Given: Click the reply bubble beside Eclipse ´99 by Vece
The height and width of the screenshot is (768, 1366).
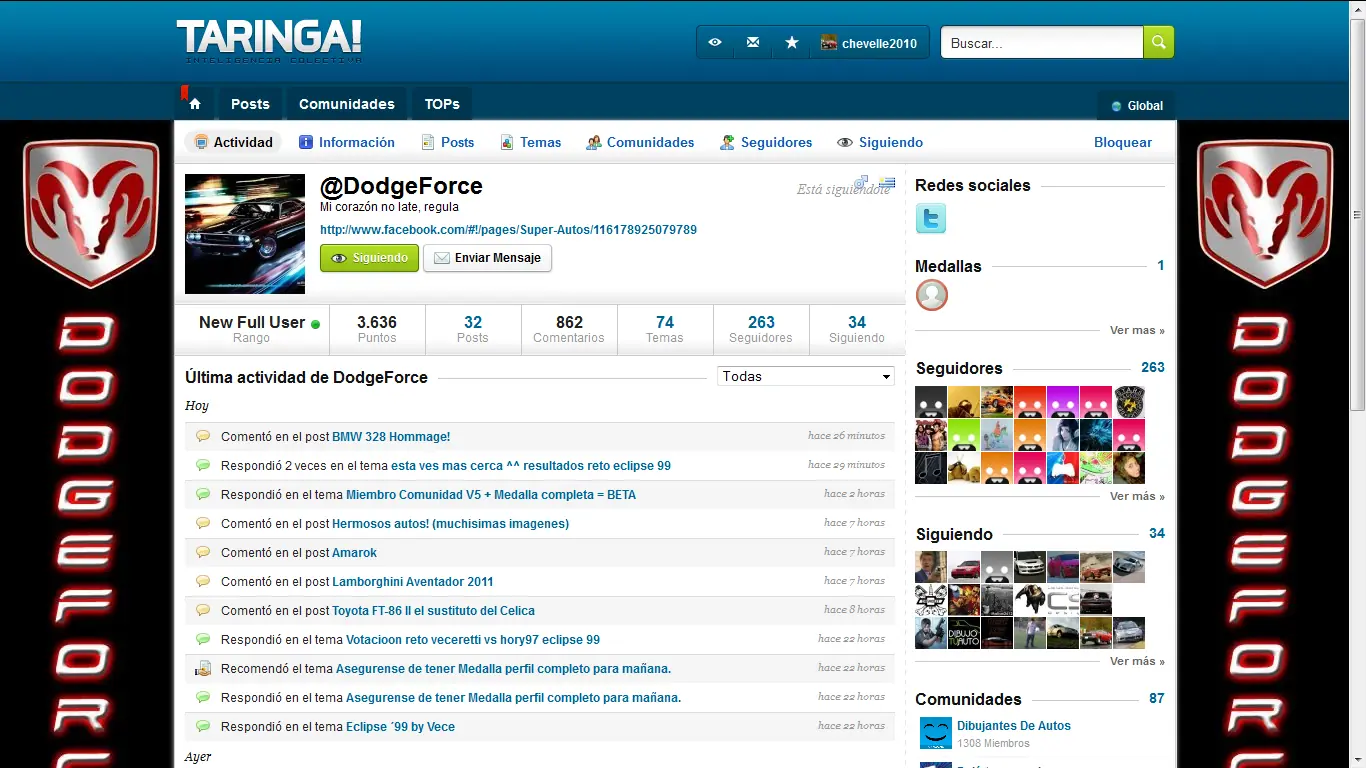Looking at the screenshot, I should pos(203,726).
